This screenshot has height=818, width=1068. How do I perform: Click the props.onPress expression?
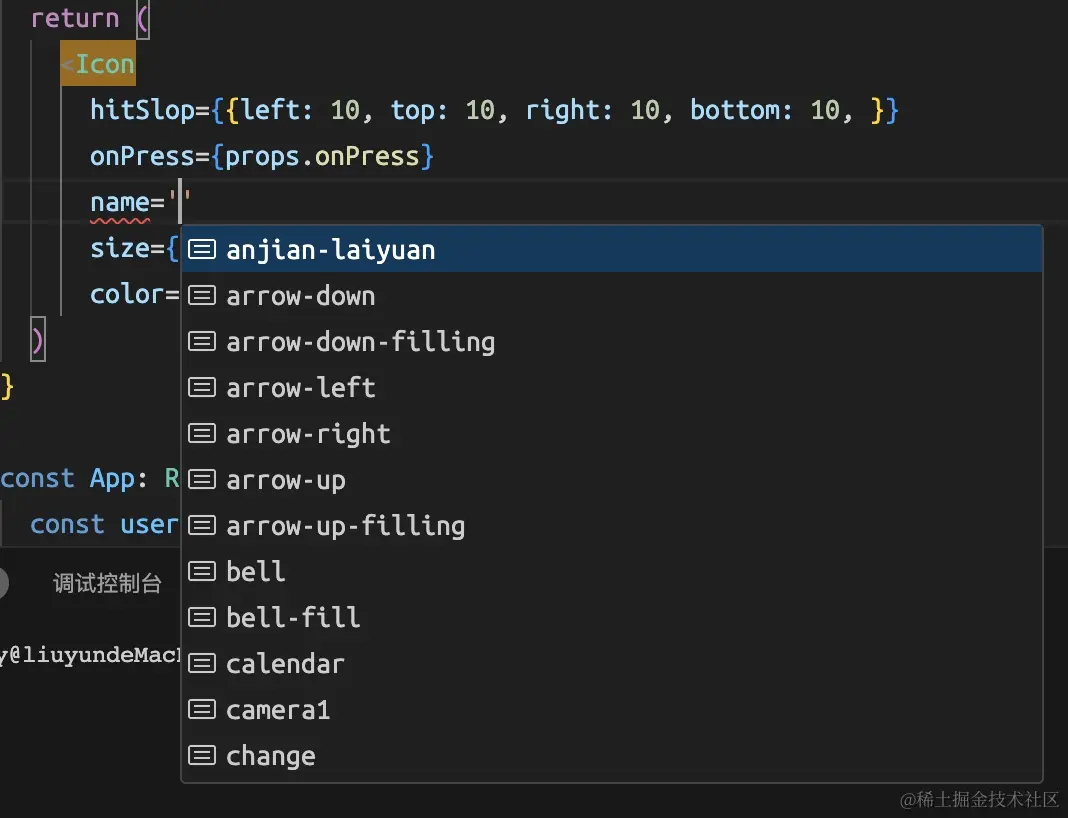321,157
